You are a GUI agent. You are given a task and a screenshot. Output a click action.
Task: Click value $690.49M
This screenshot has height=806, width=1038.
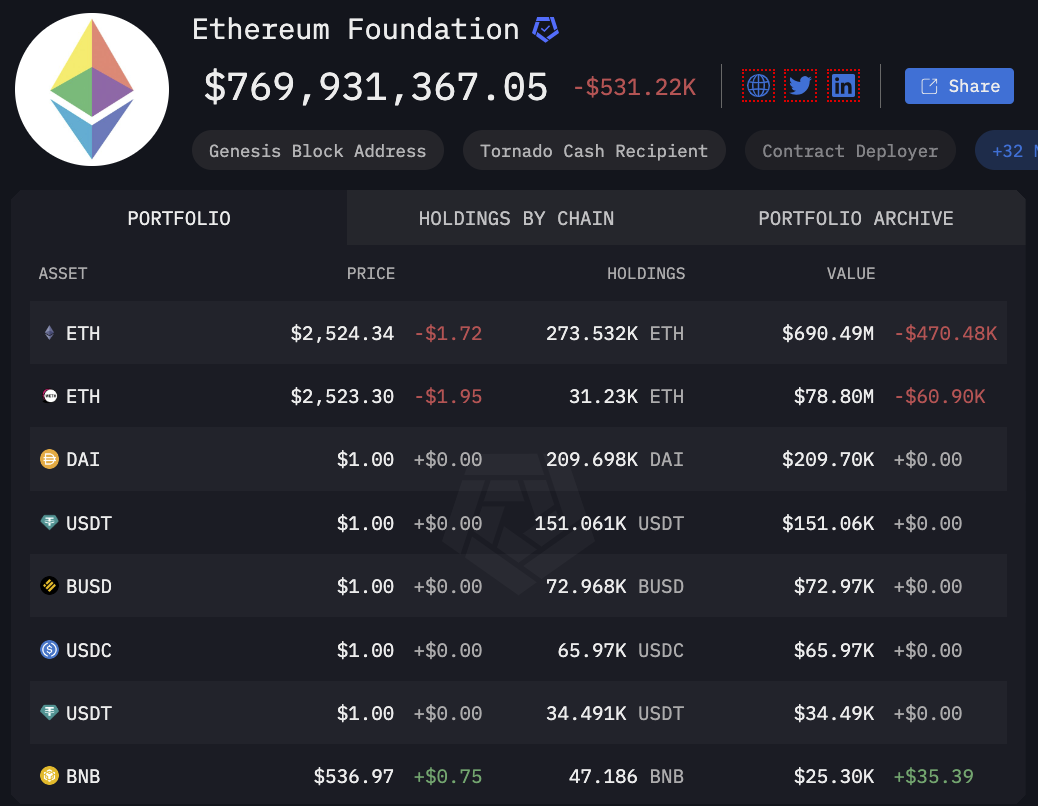(x=828, y=333)
